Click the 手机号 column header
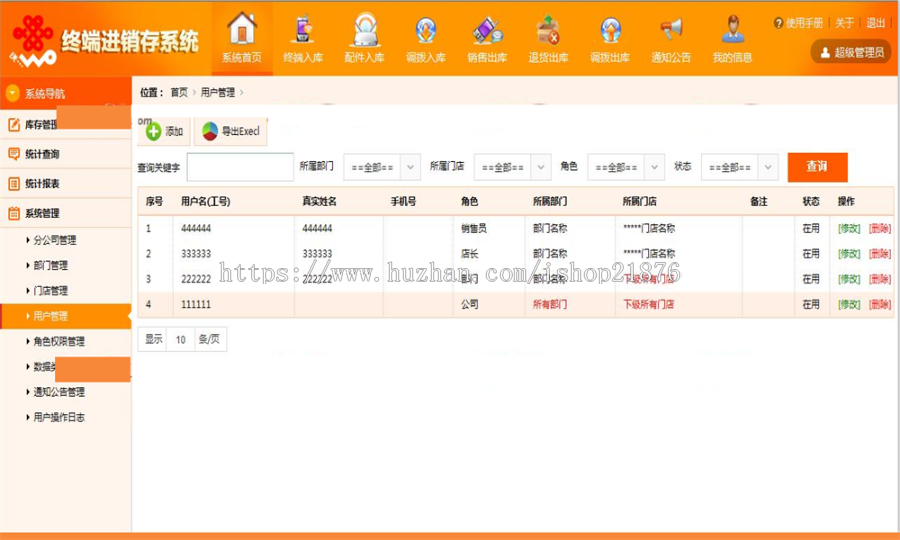Screen dimensions: 900x540 click(x=404, y=201)
